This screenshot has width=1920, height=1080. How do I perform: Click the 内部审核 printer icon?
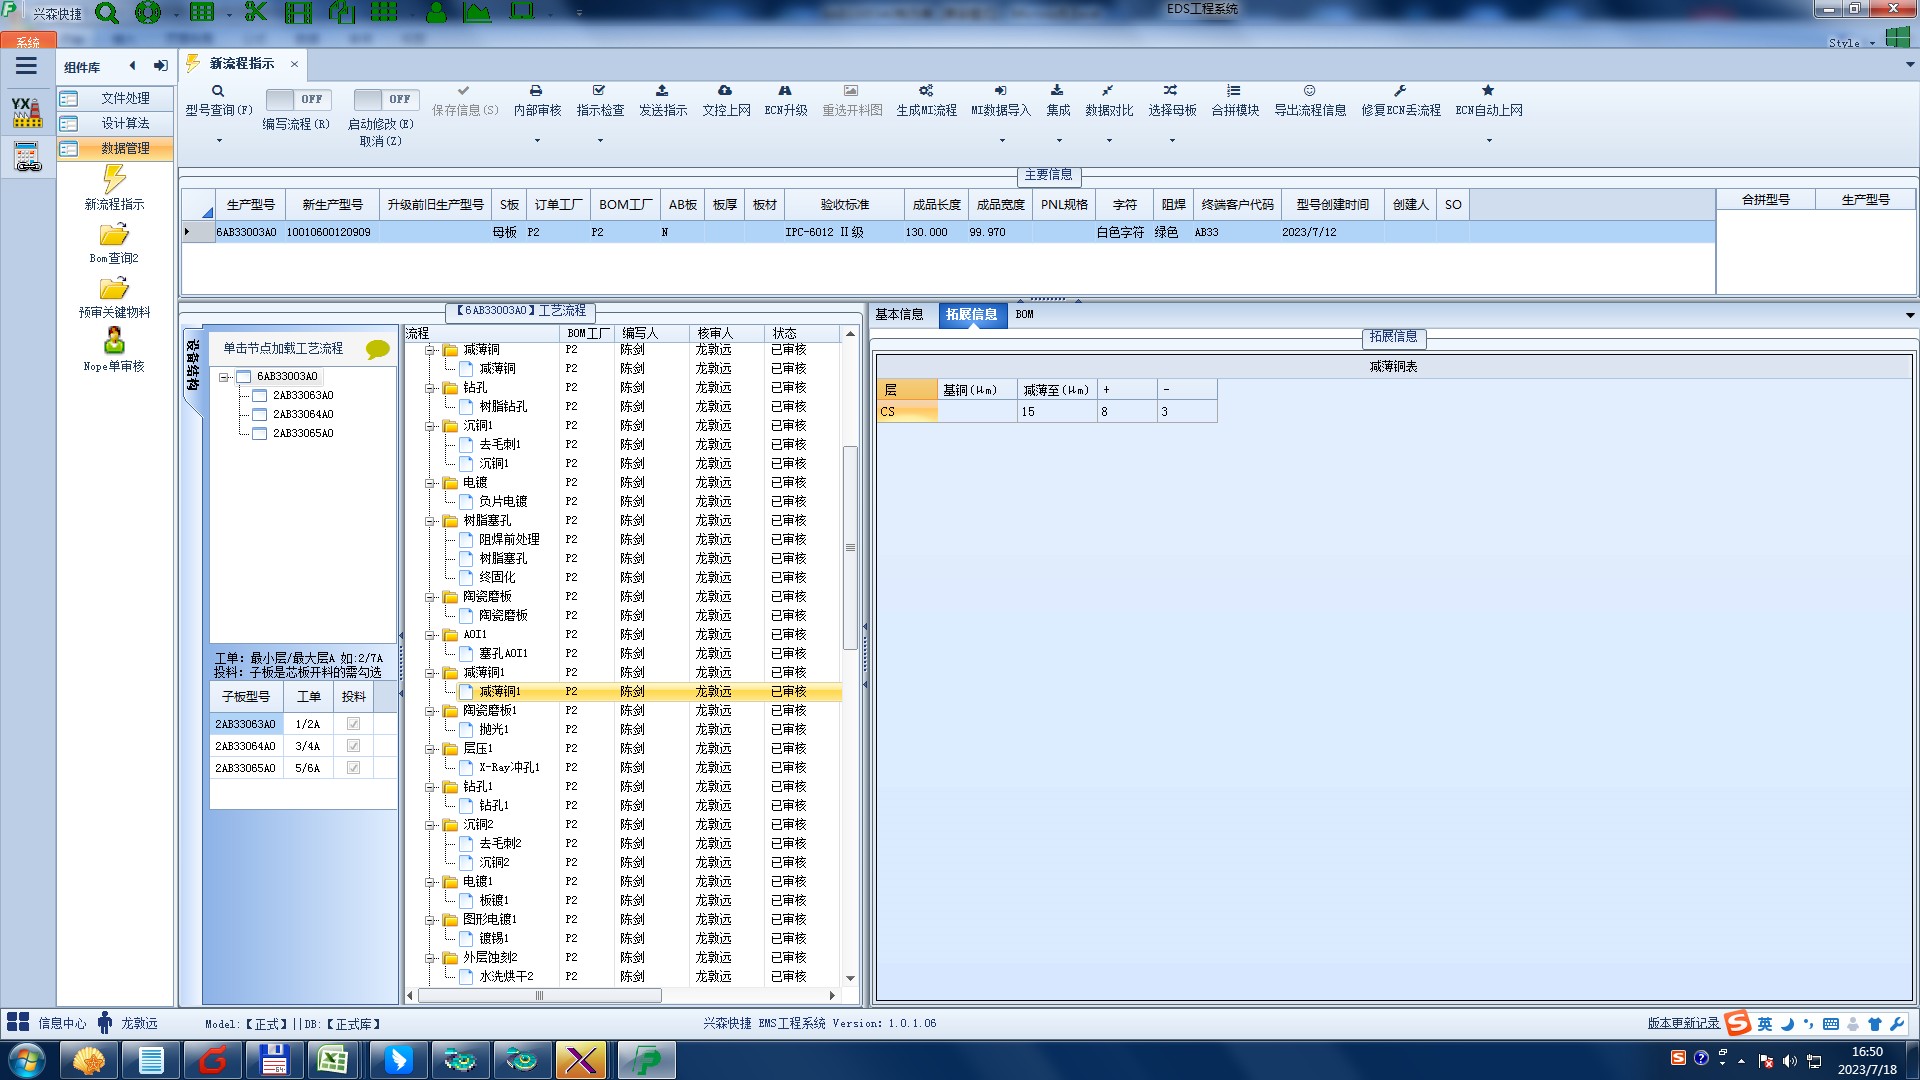(536, 91)
